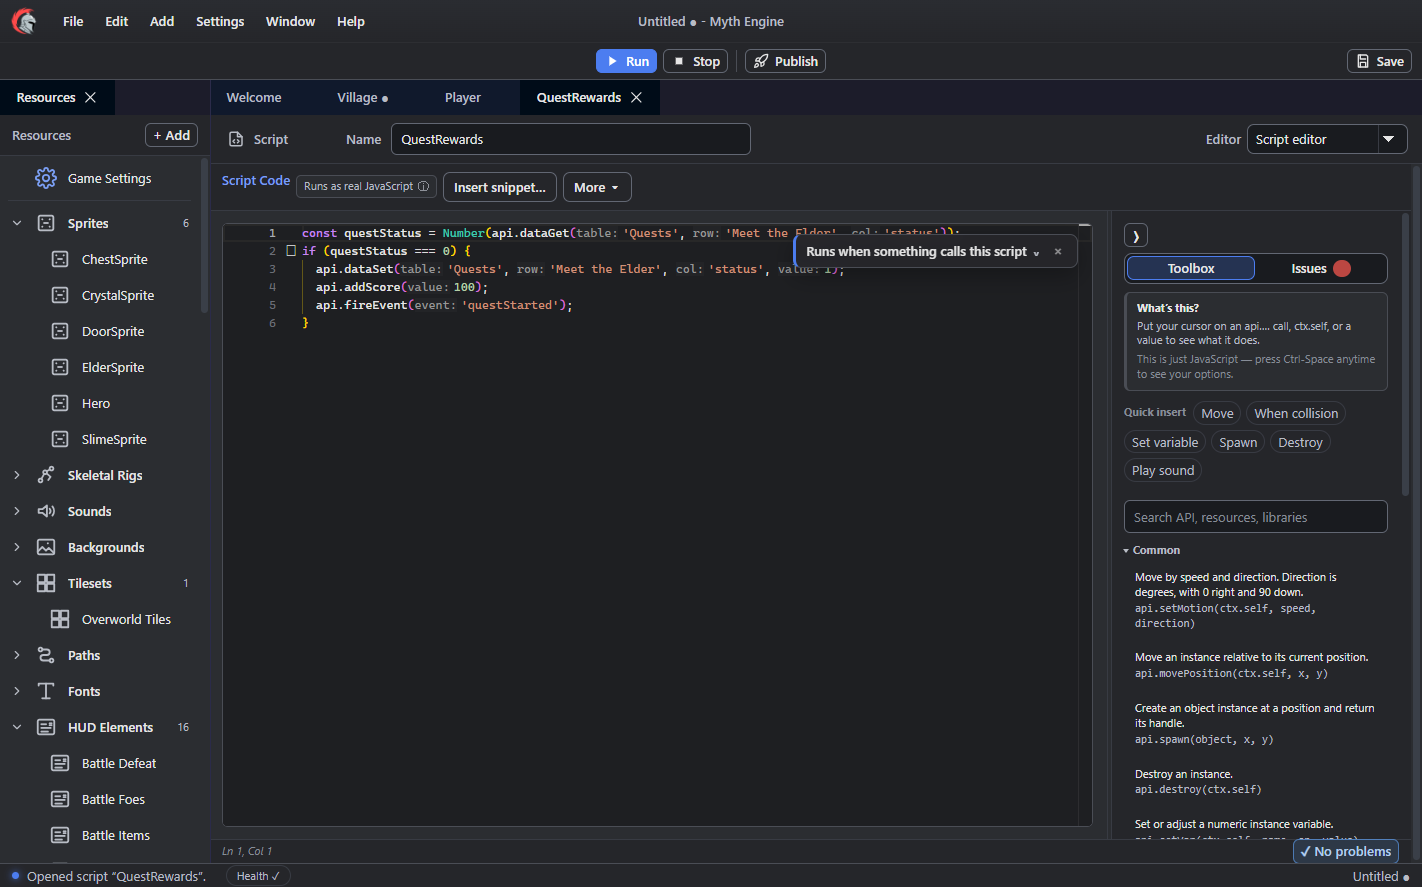Close the QuestRewards tab
Viewport: 1422px width, 887px height.
(636, 97)
